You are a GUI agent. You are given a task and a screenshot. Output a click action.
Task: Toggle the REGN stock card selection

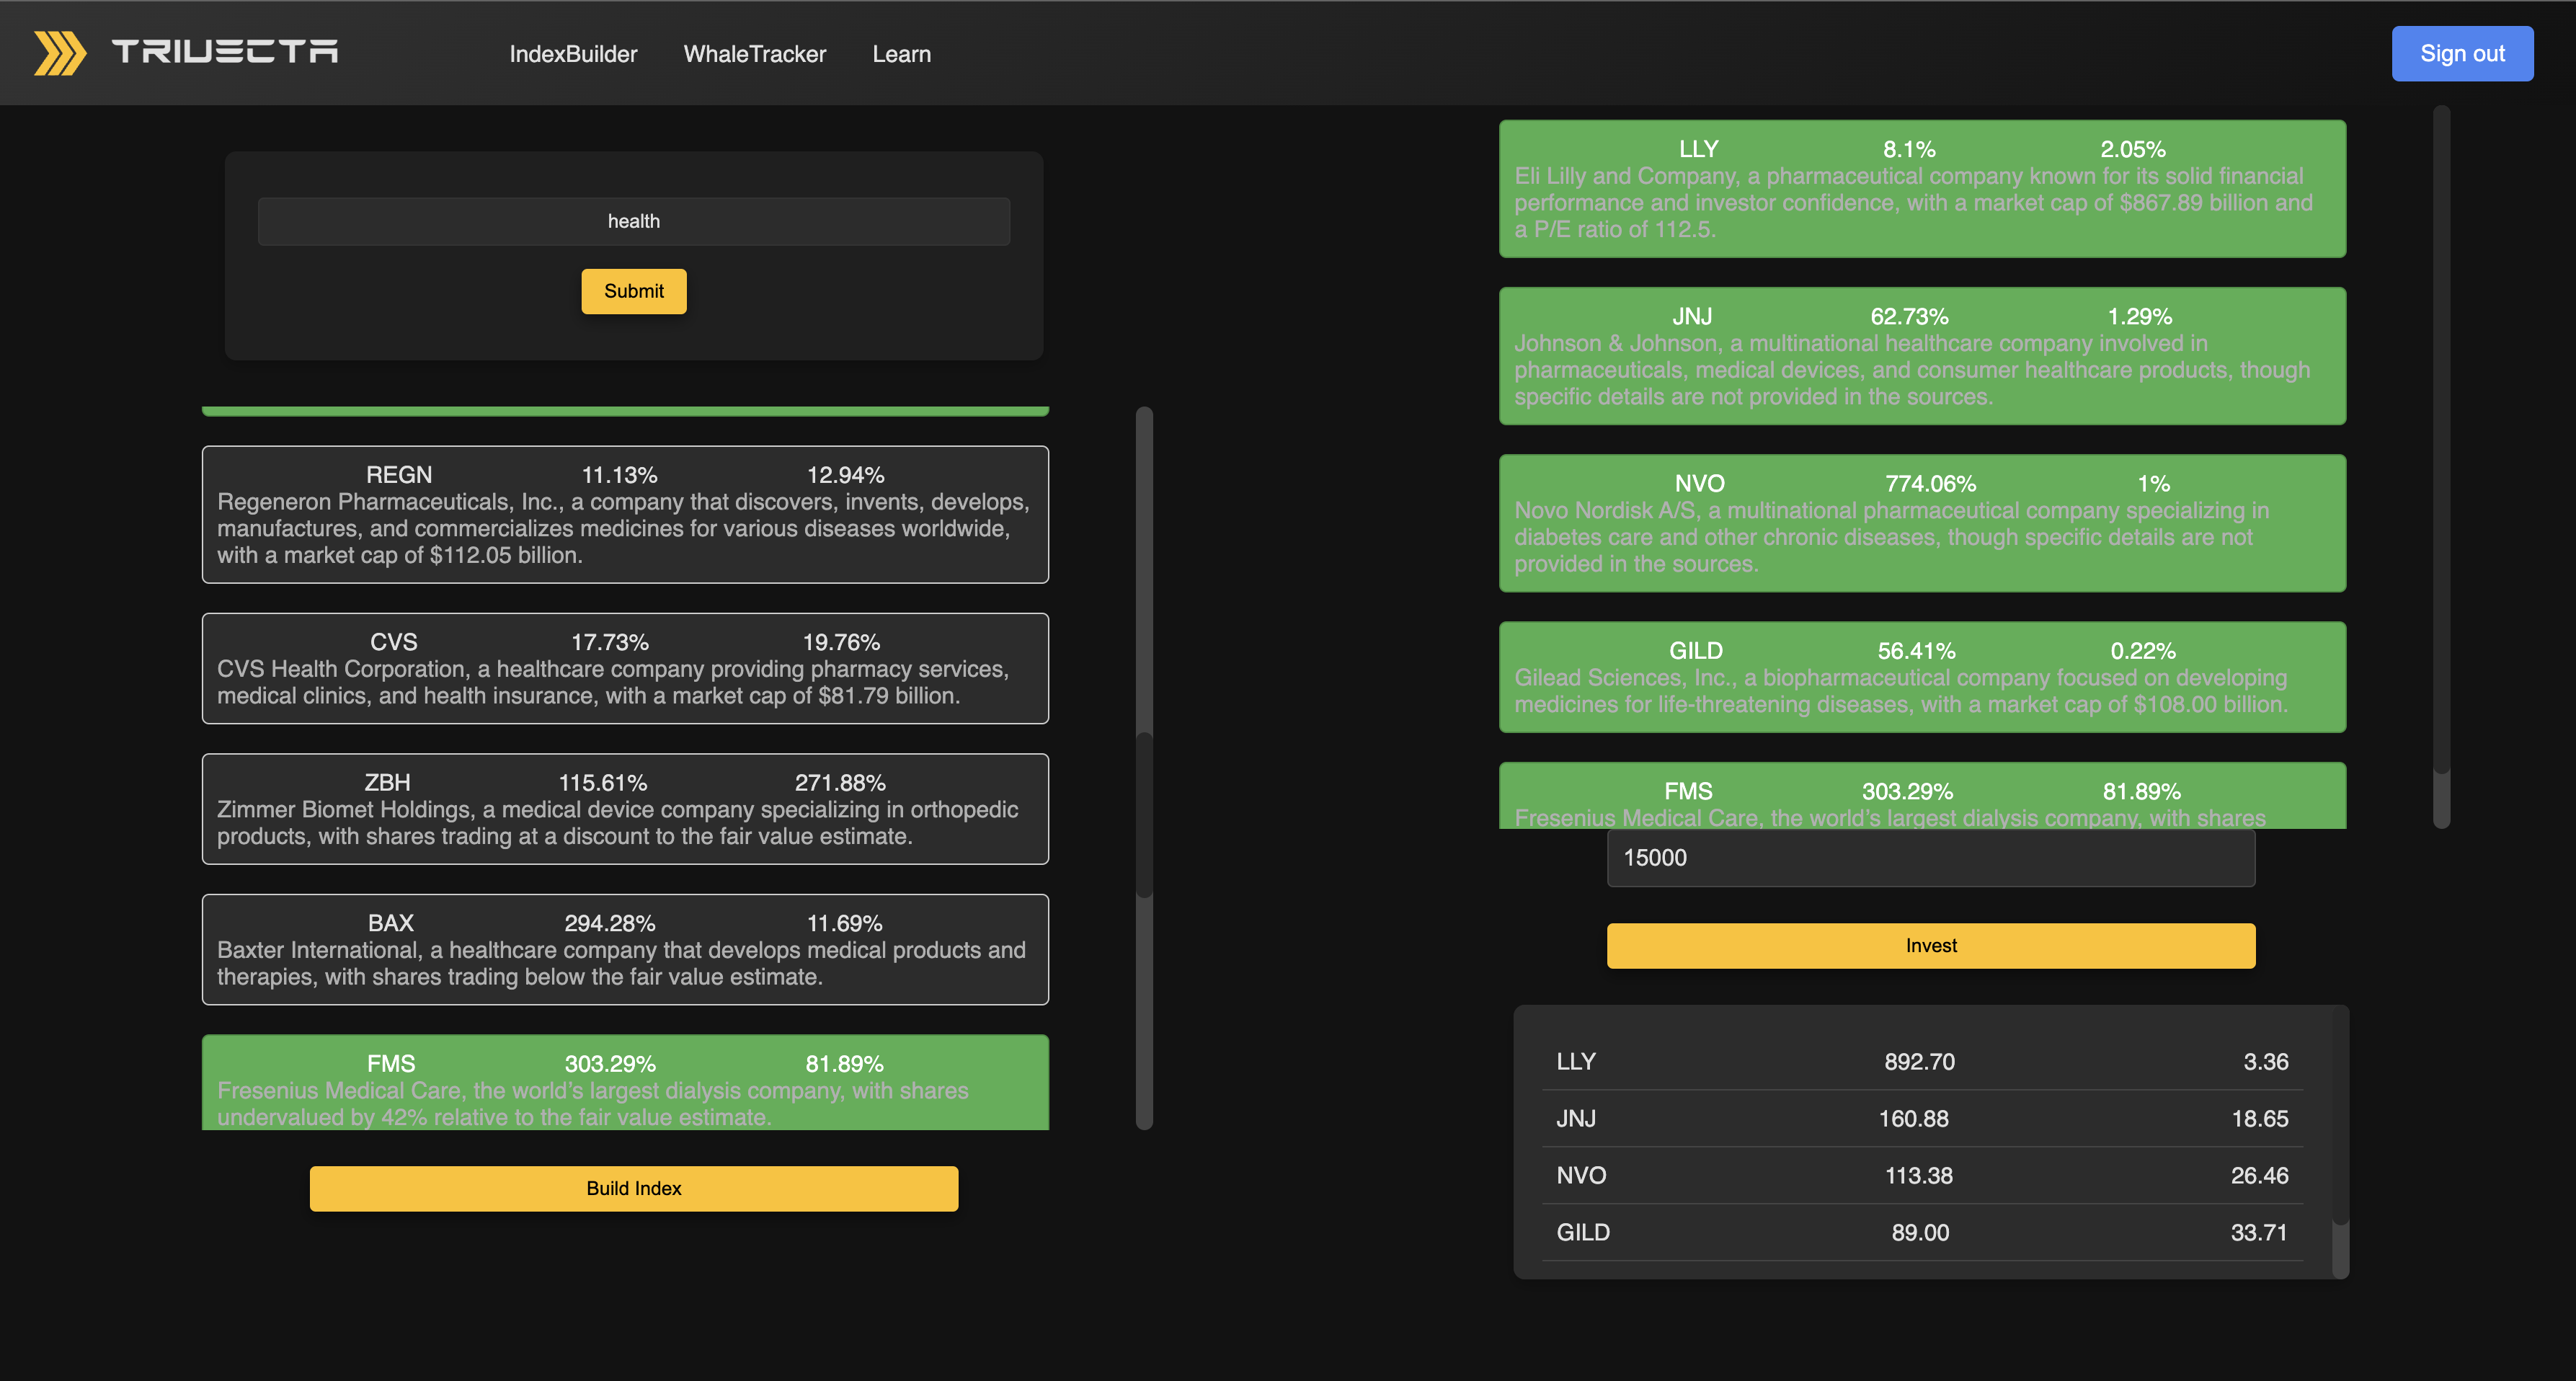coord(625,514)
